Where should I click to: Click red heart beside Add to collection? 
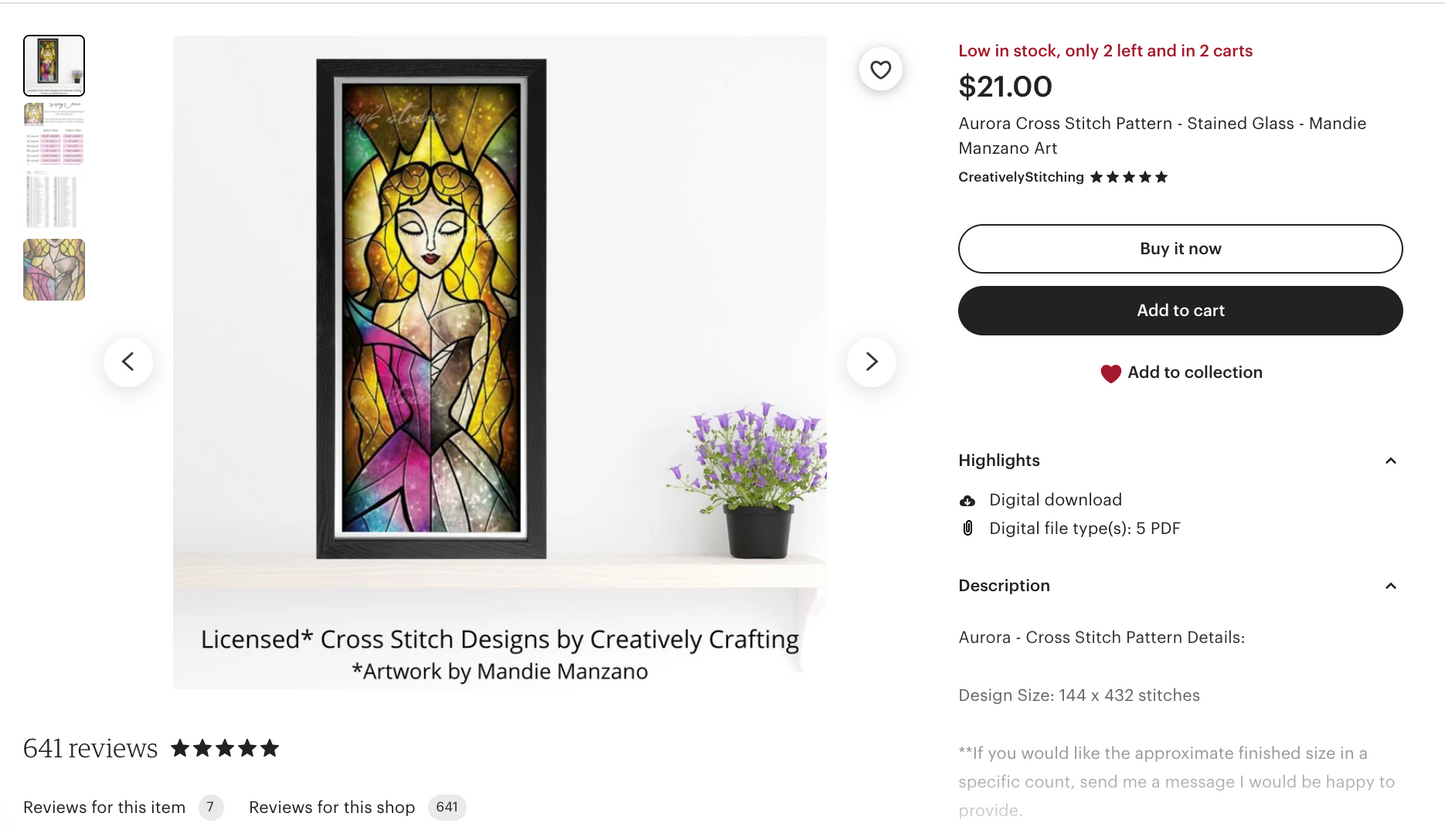(1110, 373)
